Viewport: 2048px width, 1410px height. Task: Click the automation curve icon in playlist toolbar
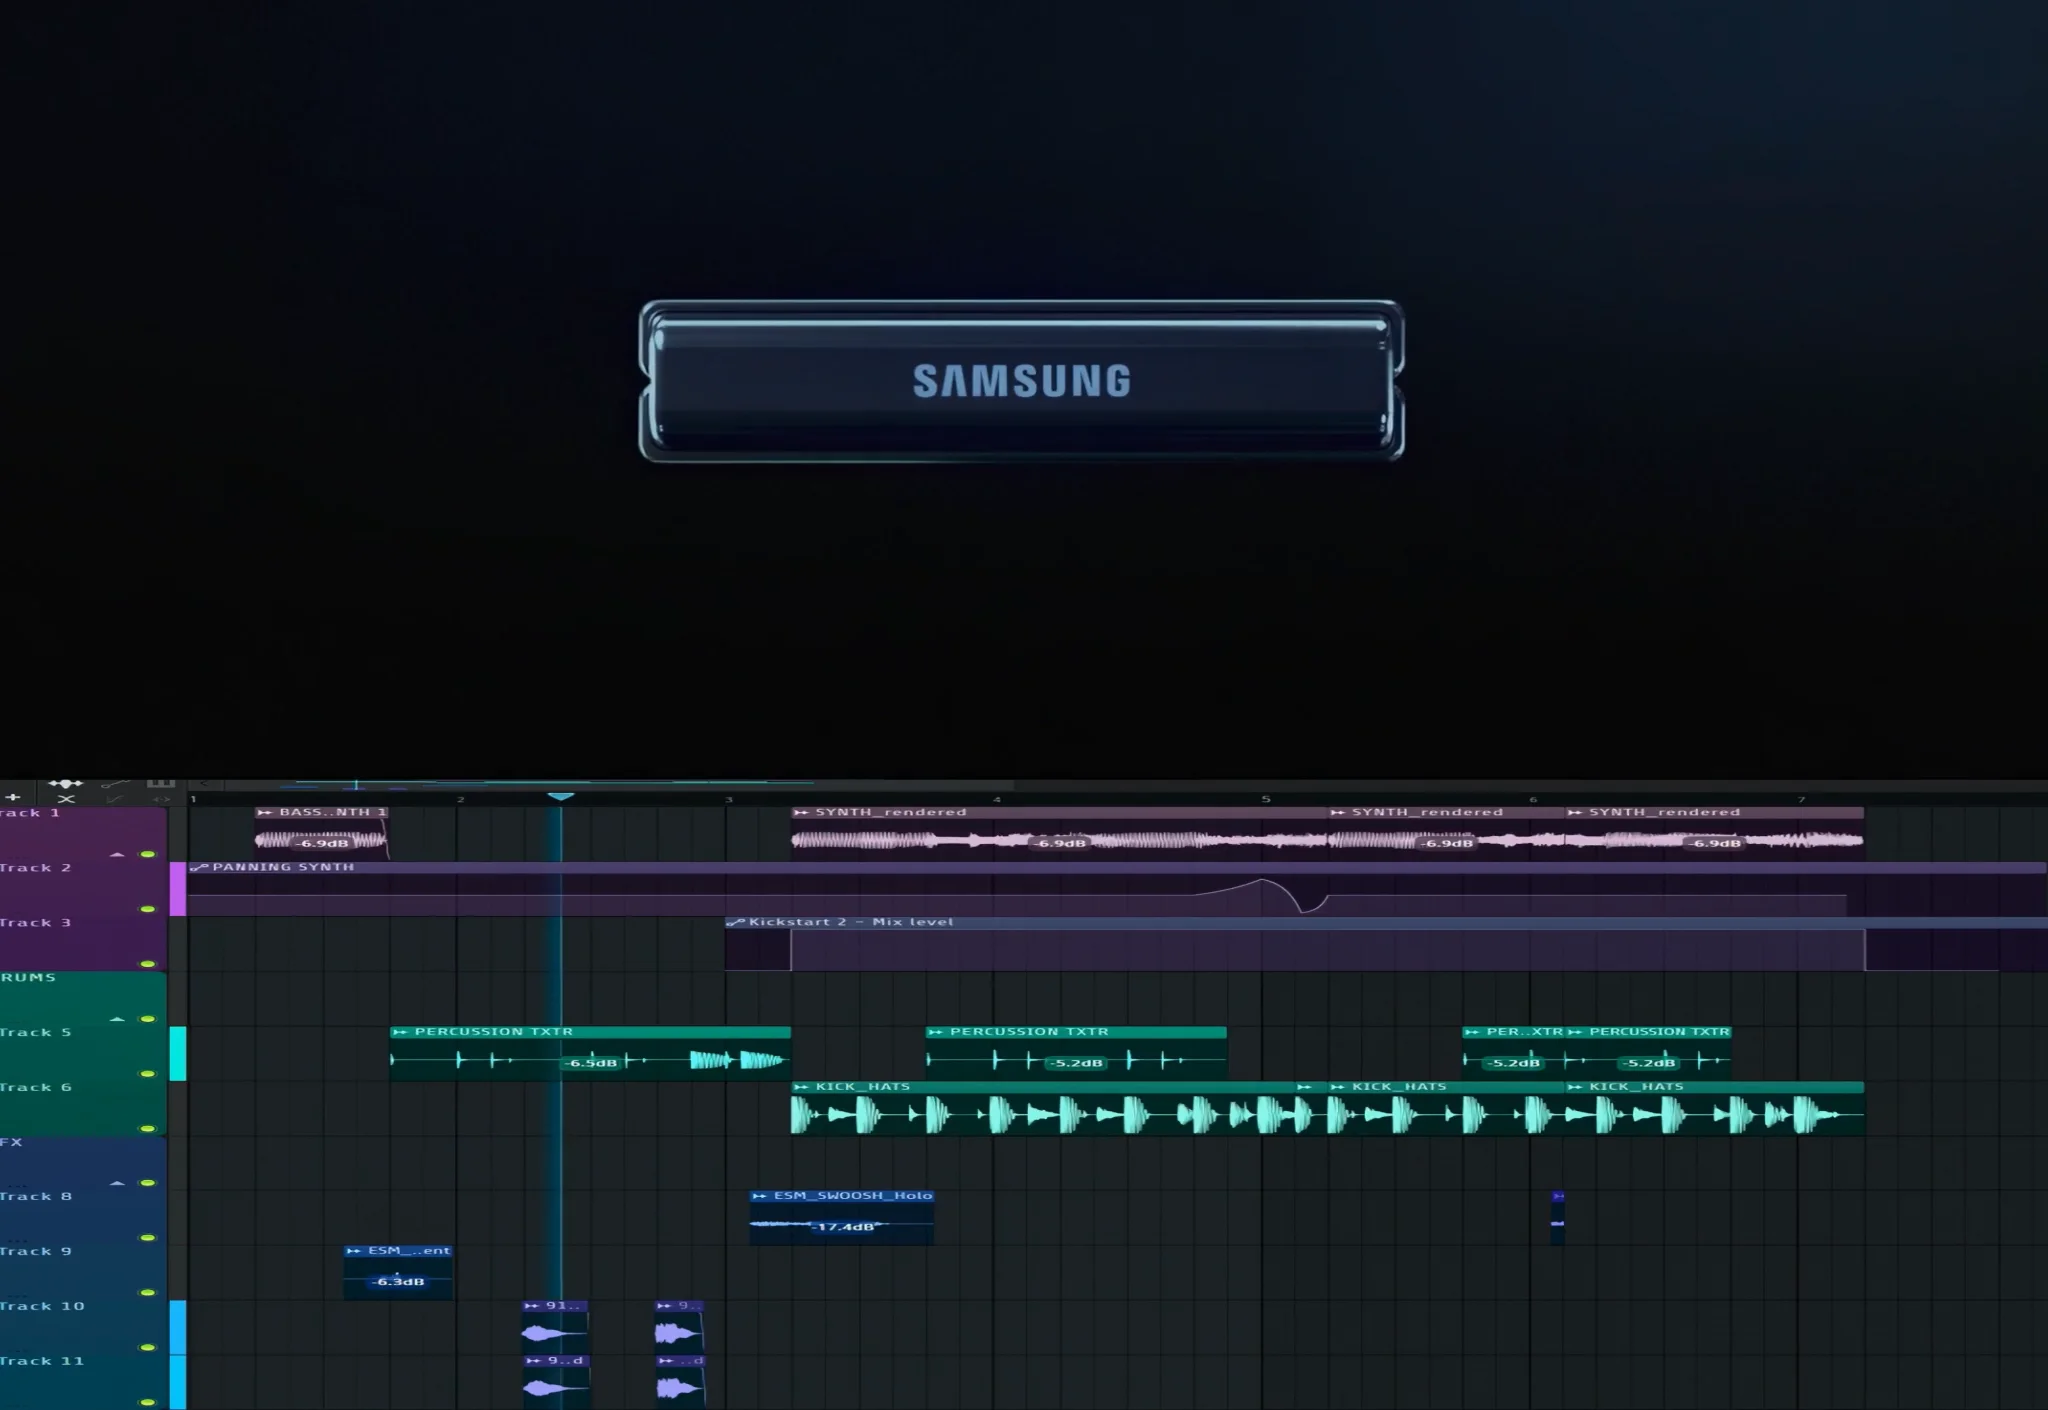point(114,783)
